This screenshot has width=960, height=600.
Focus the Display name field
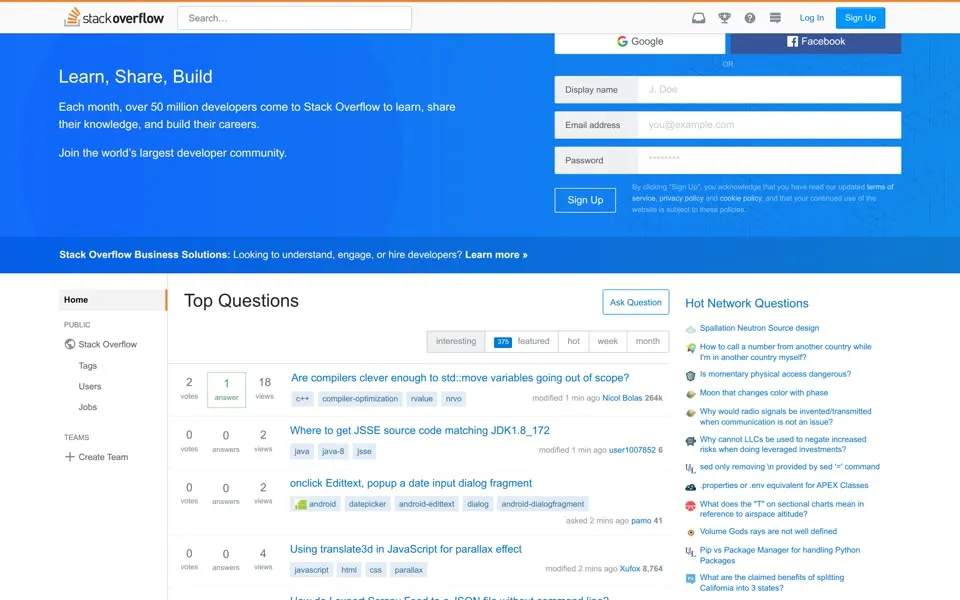click(x=769, y=89)
